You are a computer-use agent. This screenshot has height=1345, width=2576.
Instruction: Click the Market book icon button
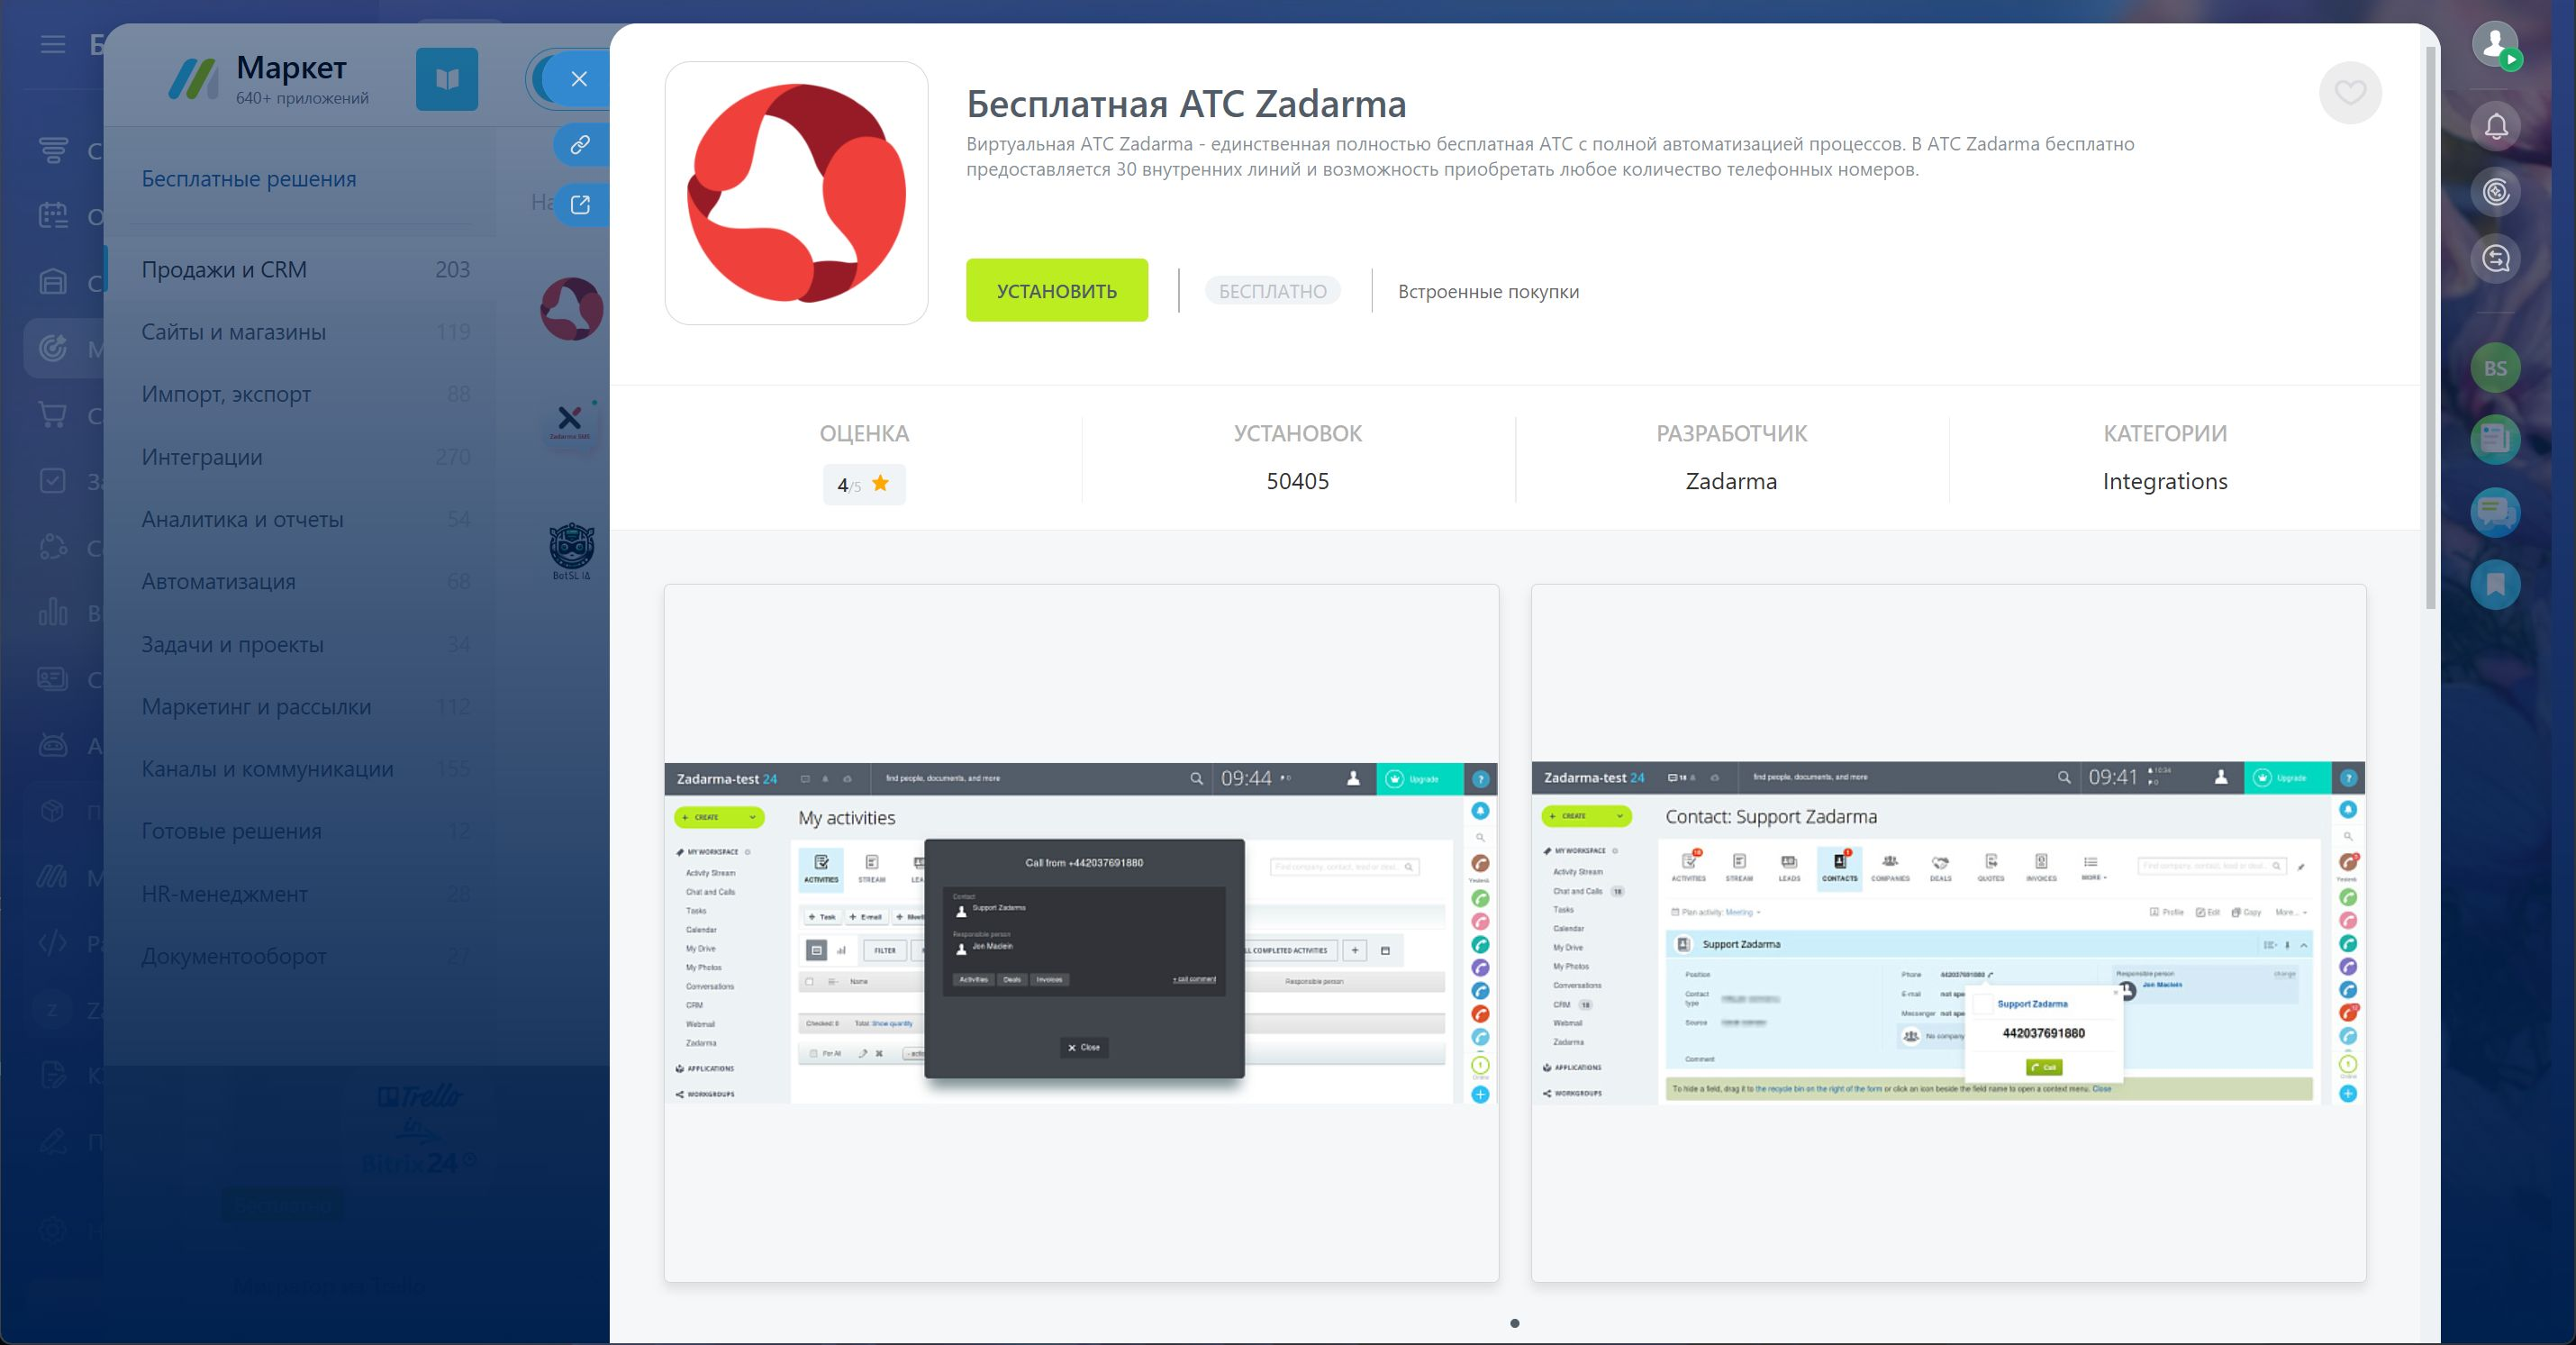tap(446, 79)
